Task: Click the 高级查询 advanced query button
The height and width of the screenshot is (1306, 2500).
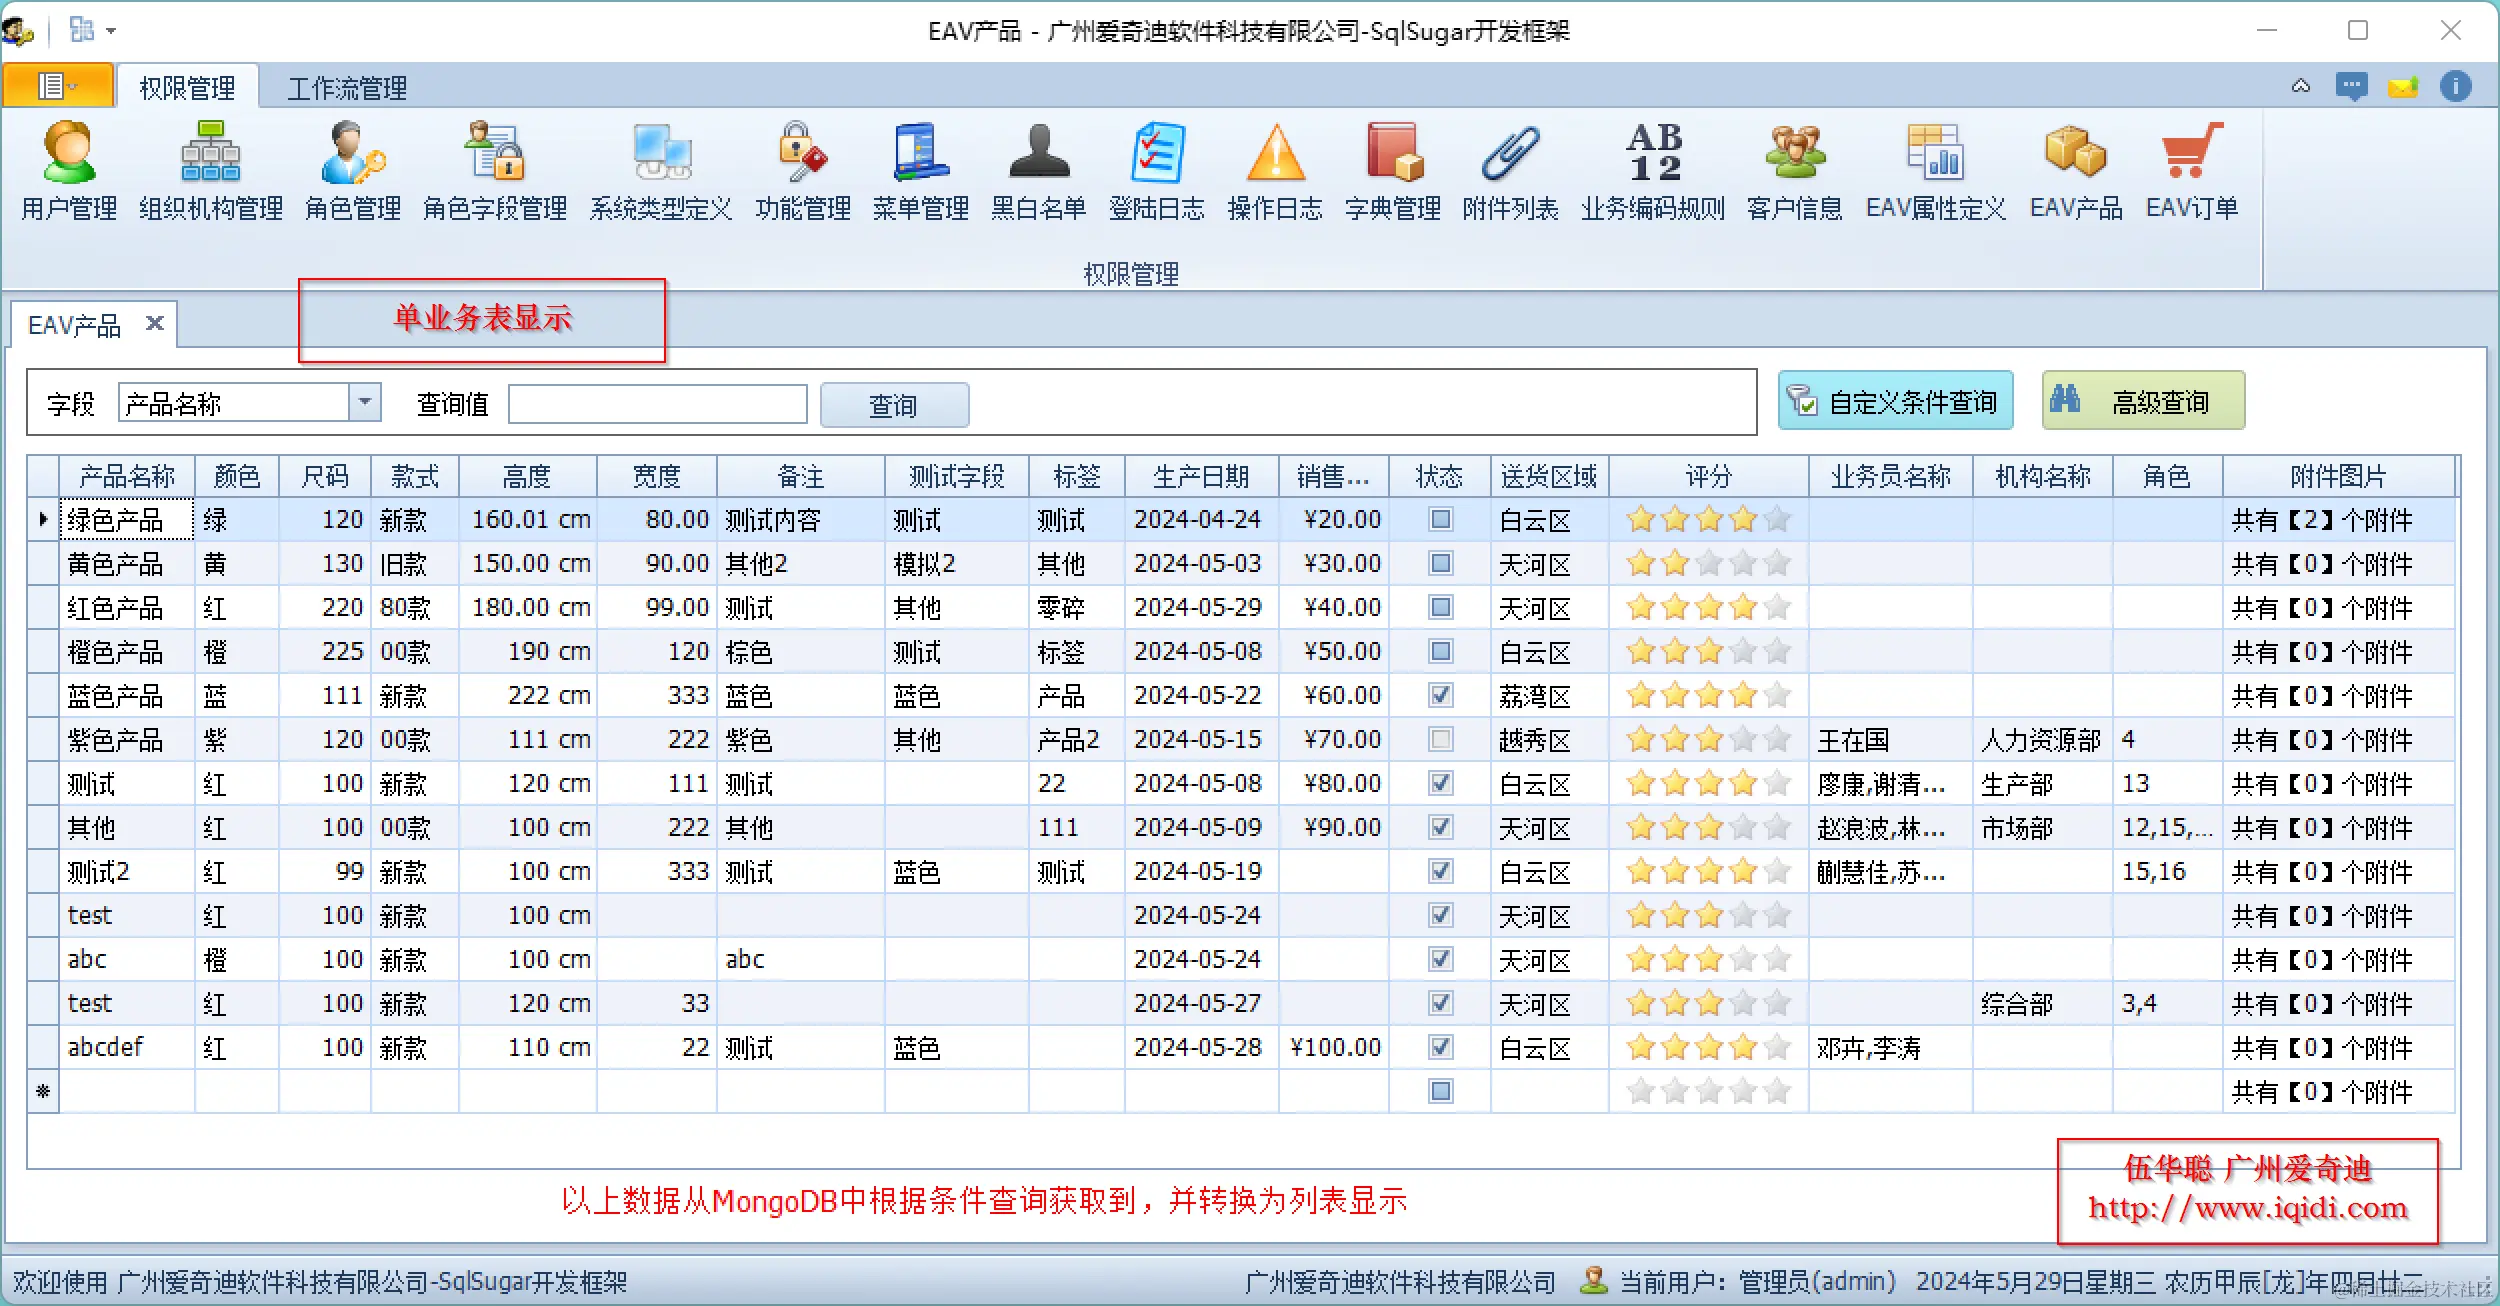Action: tap(2143, 401)
